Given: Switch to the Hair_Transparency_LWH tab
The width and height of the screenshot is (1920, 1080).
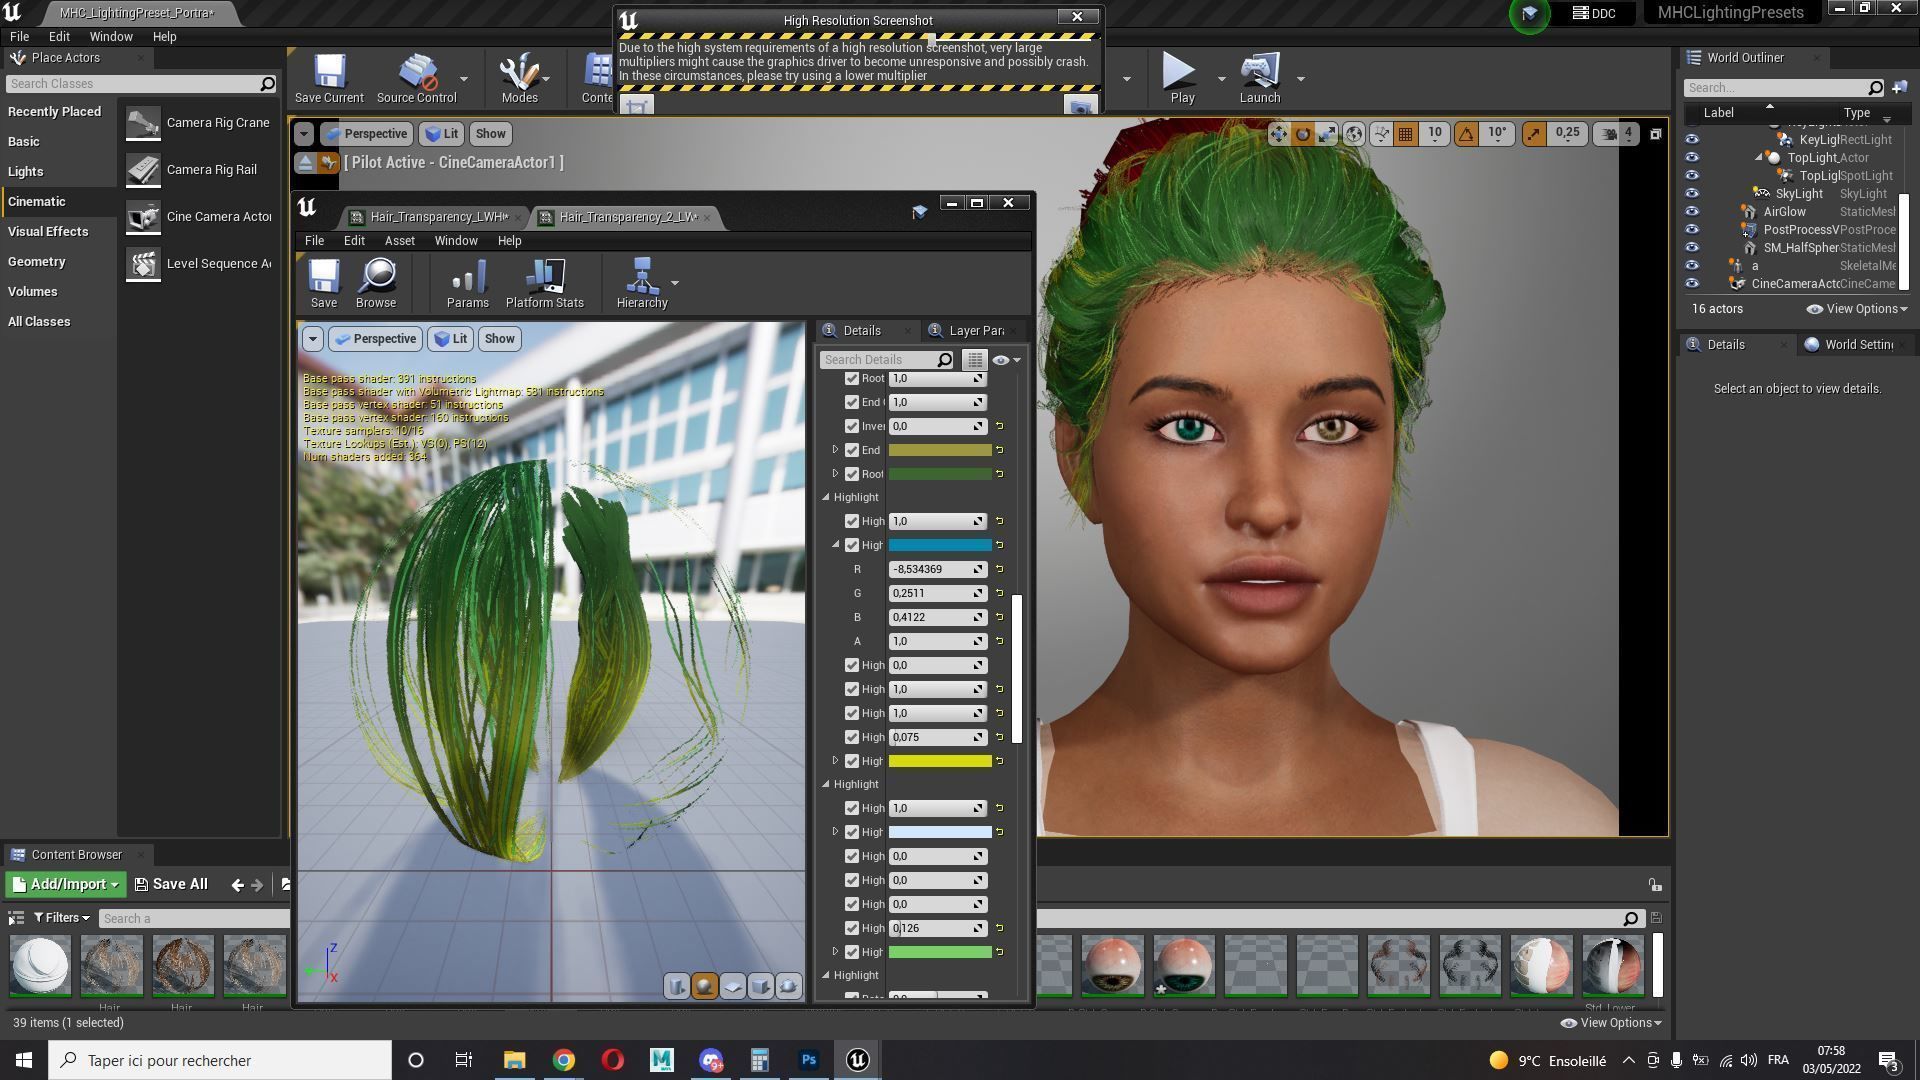Looking at the screenshot, I should click(x=436, y=217).
